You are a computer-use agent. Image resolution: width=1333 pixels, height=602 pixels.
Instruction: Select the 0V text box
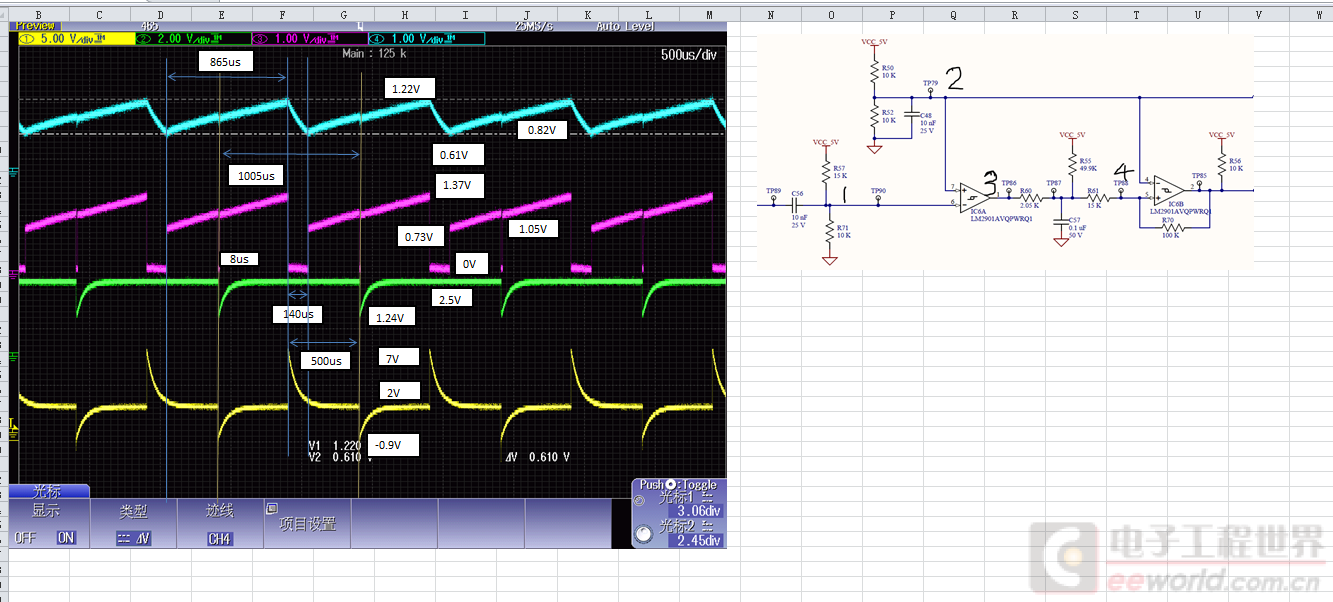pyautogui.click(x=471, y=265)
